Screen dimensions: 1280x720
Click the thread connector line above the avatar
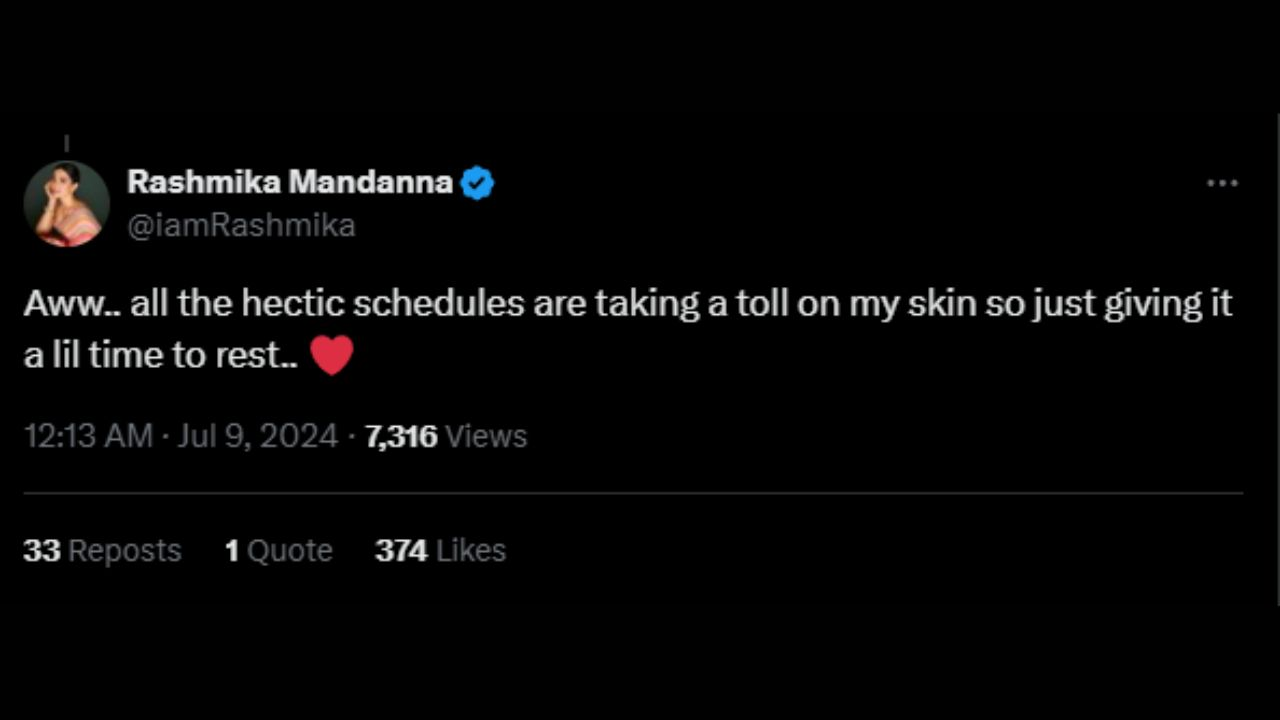66,144
